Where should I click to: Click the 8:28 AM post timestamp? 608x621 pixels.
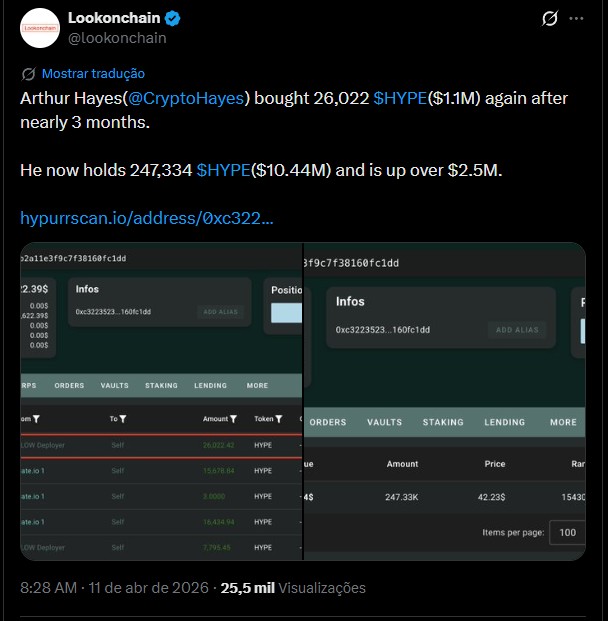(48, 588)
